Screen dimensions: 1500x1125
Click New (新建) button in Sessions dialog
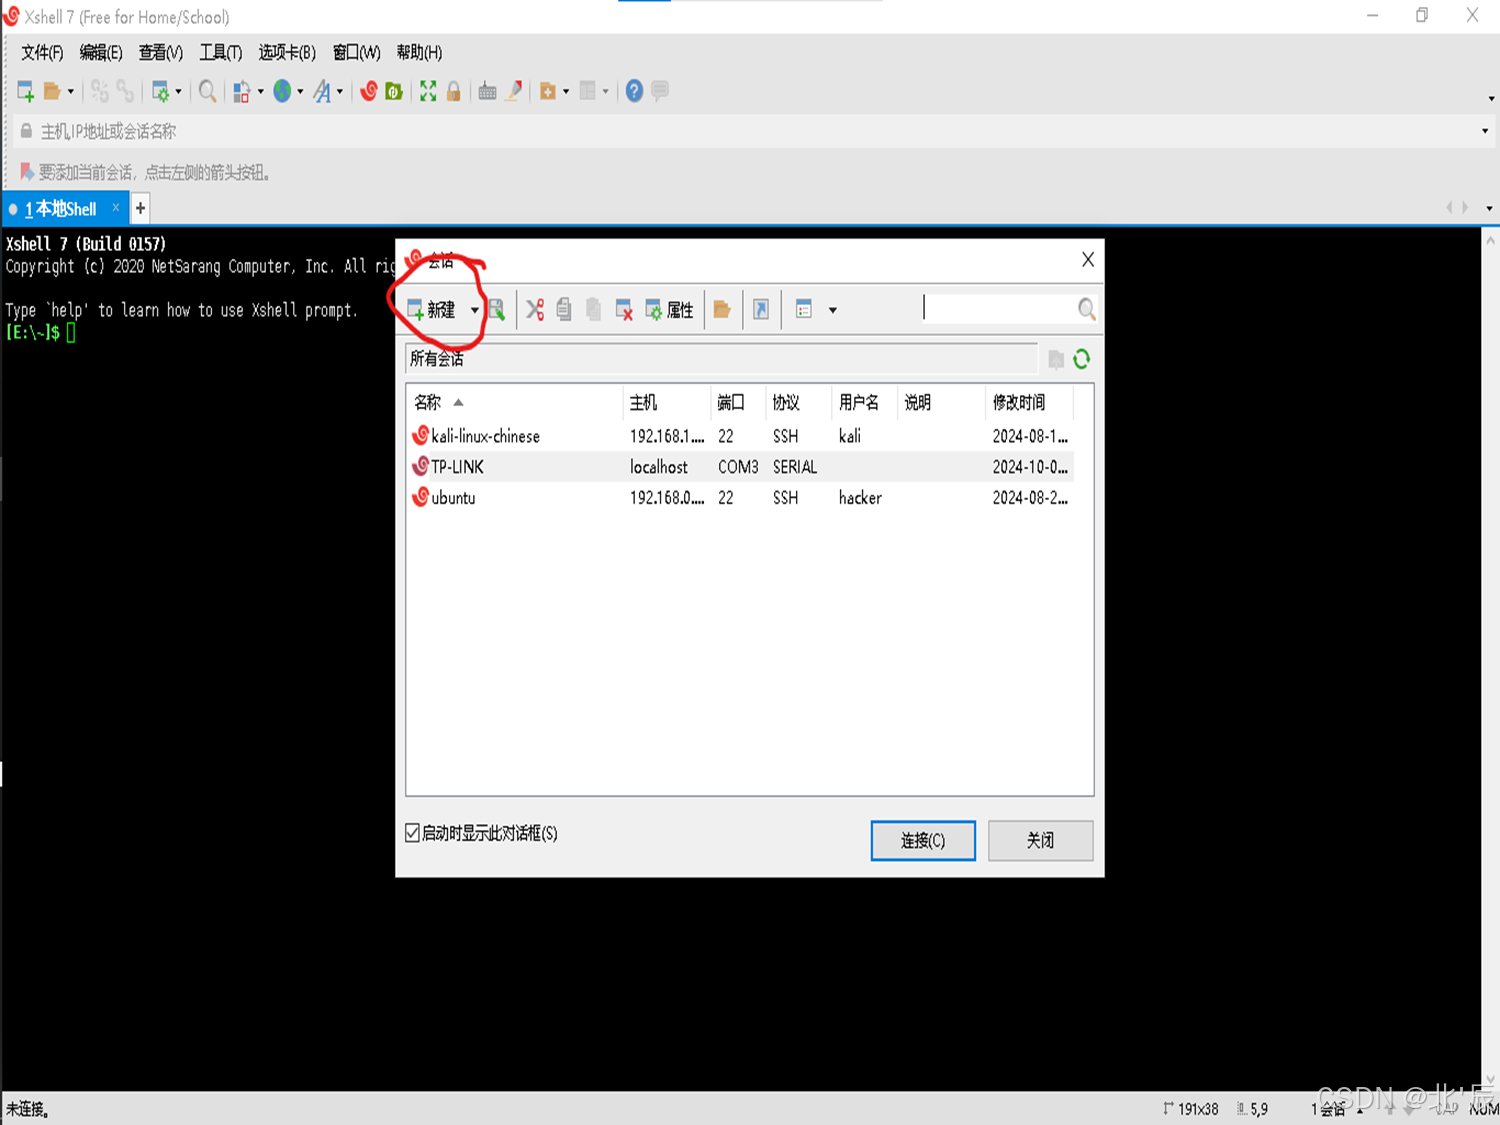point(432,310)
